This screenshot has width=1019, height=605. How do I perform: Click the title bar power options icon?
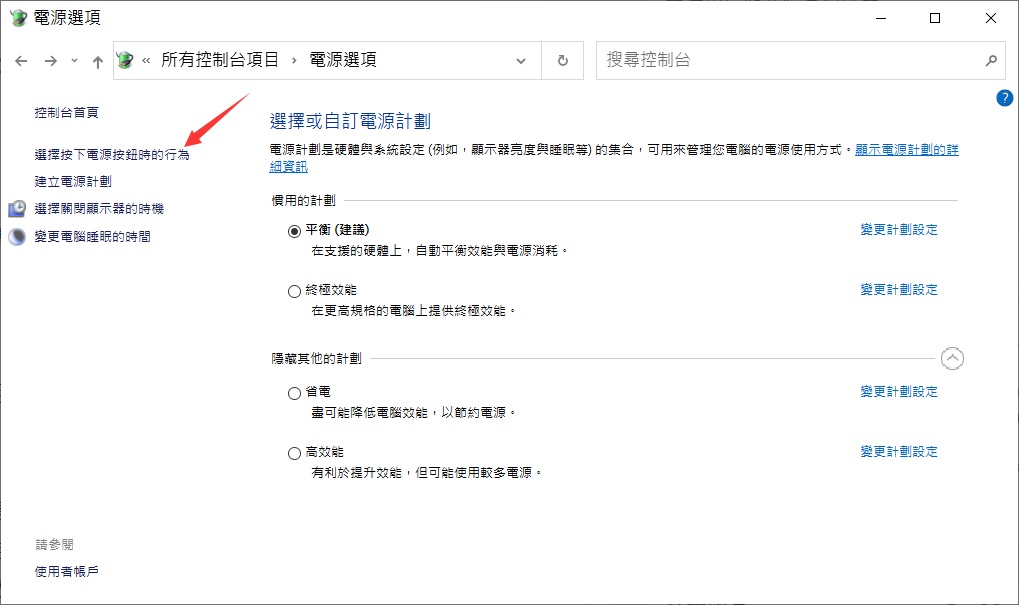coord(18,18)
